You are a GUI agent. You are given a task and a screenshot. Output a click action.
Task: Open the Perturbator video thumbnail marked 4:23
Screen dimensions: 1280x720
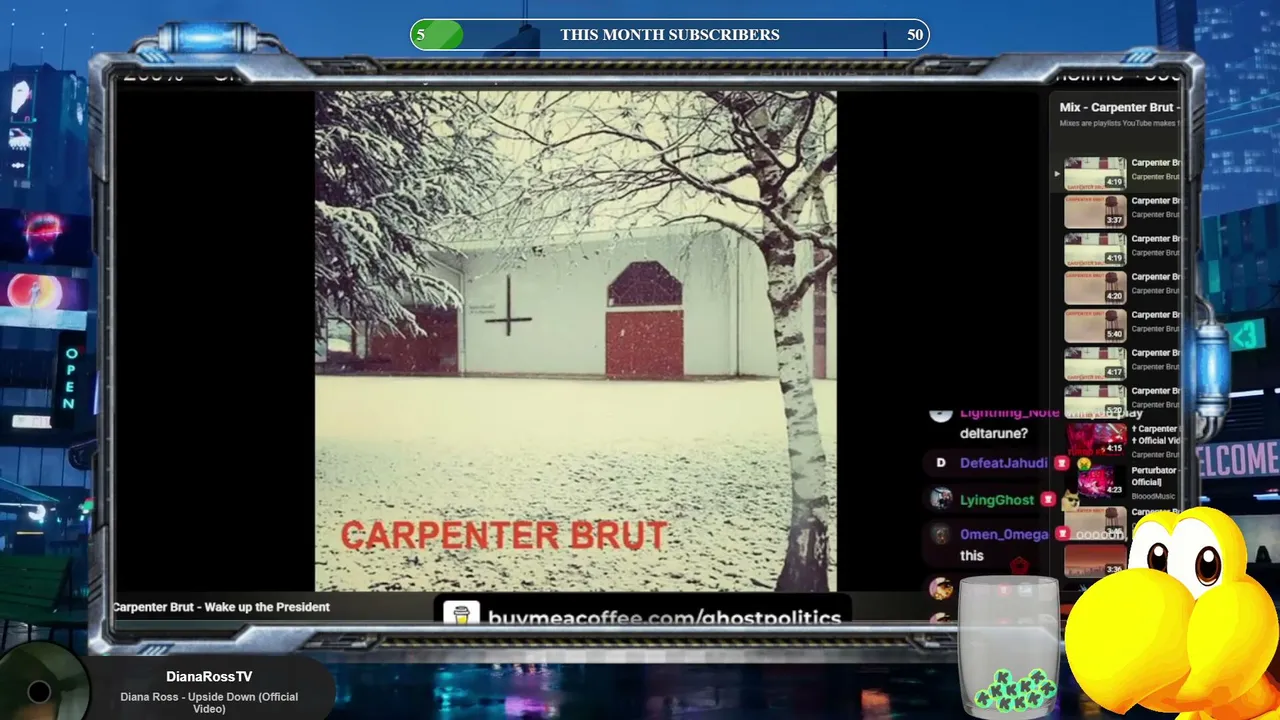(1097, 481)
